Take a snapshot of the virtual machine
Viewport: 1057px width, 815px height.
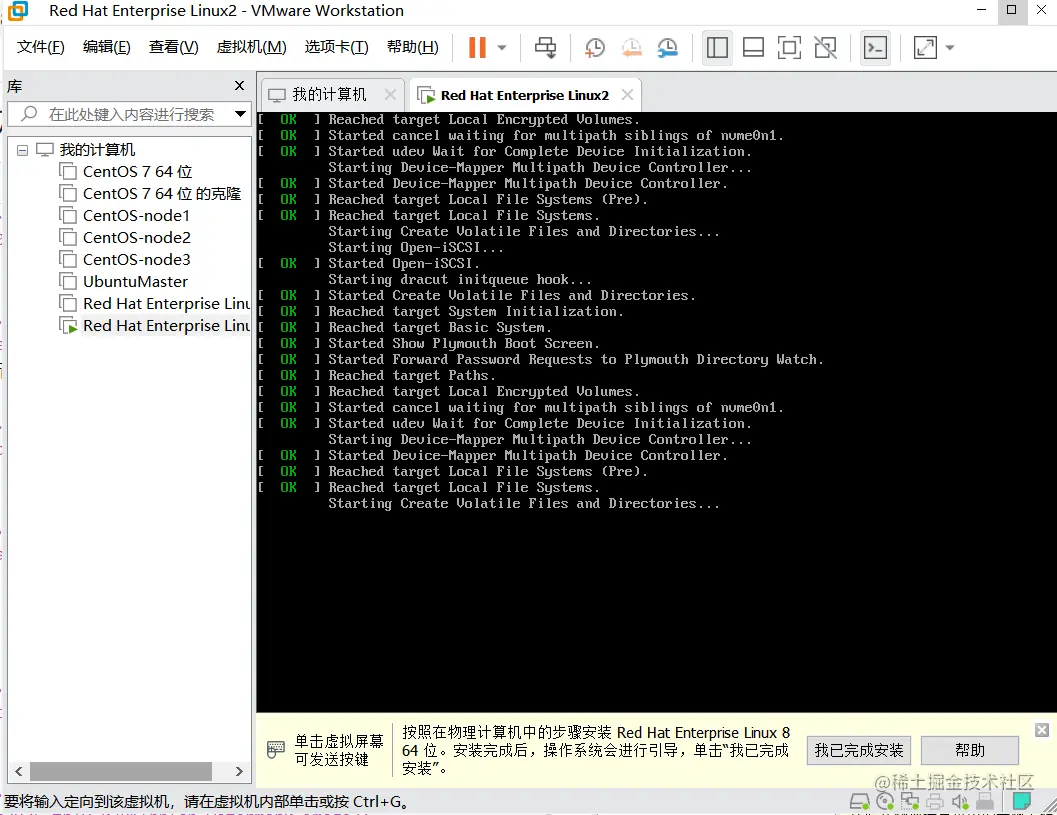point(595,47)
